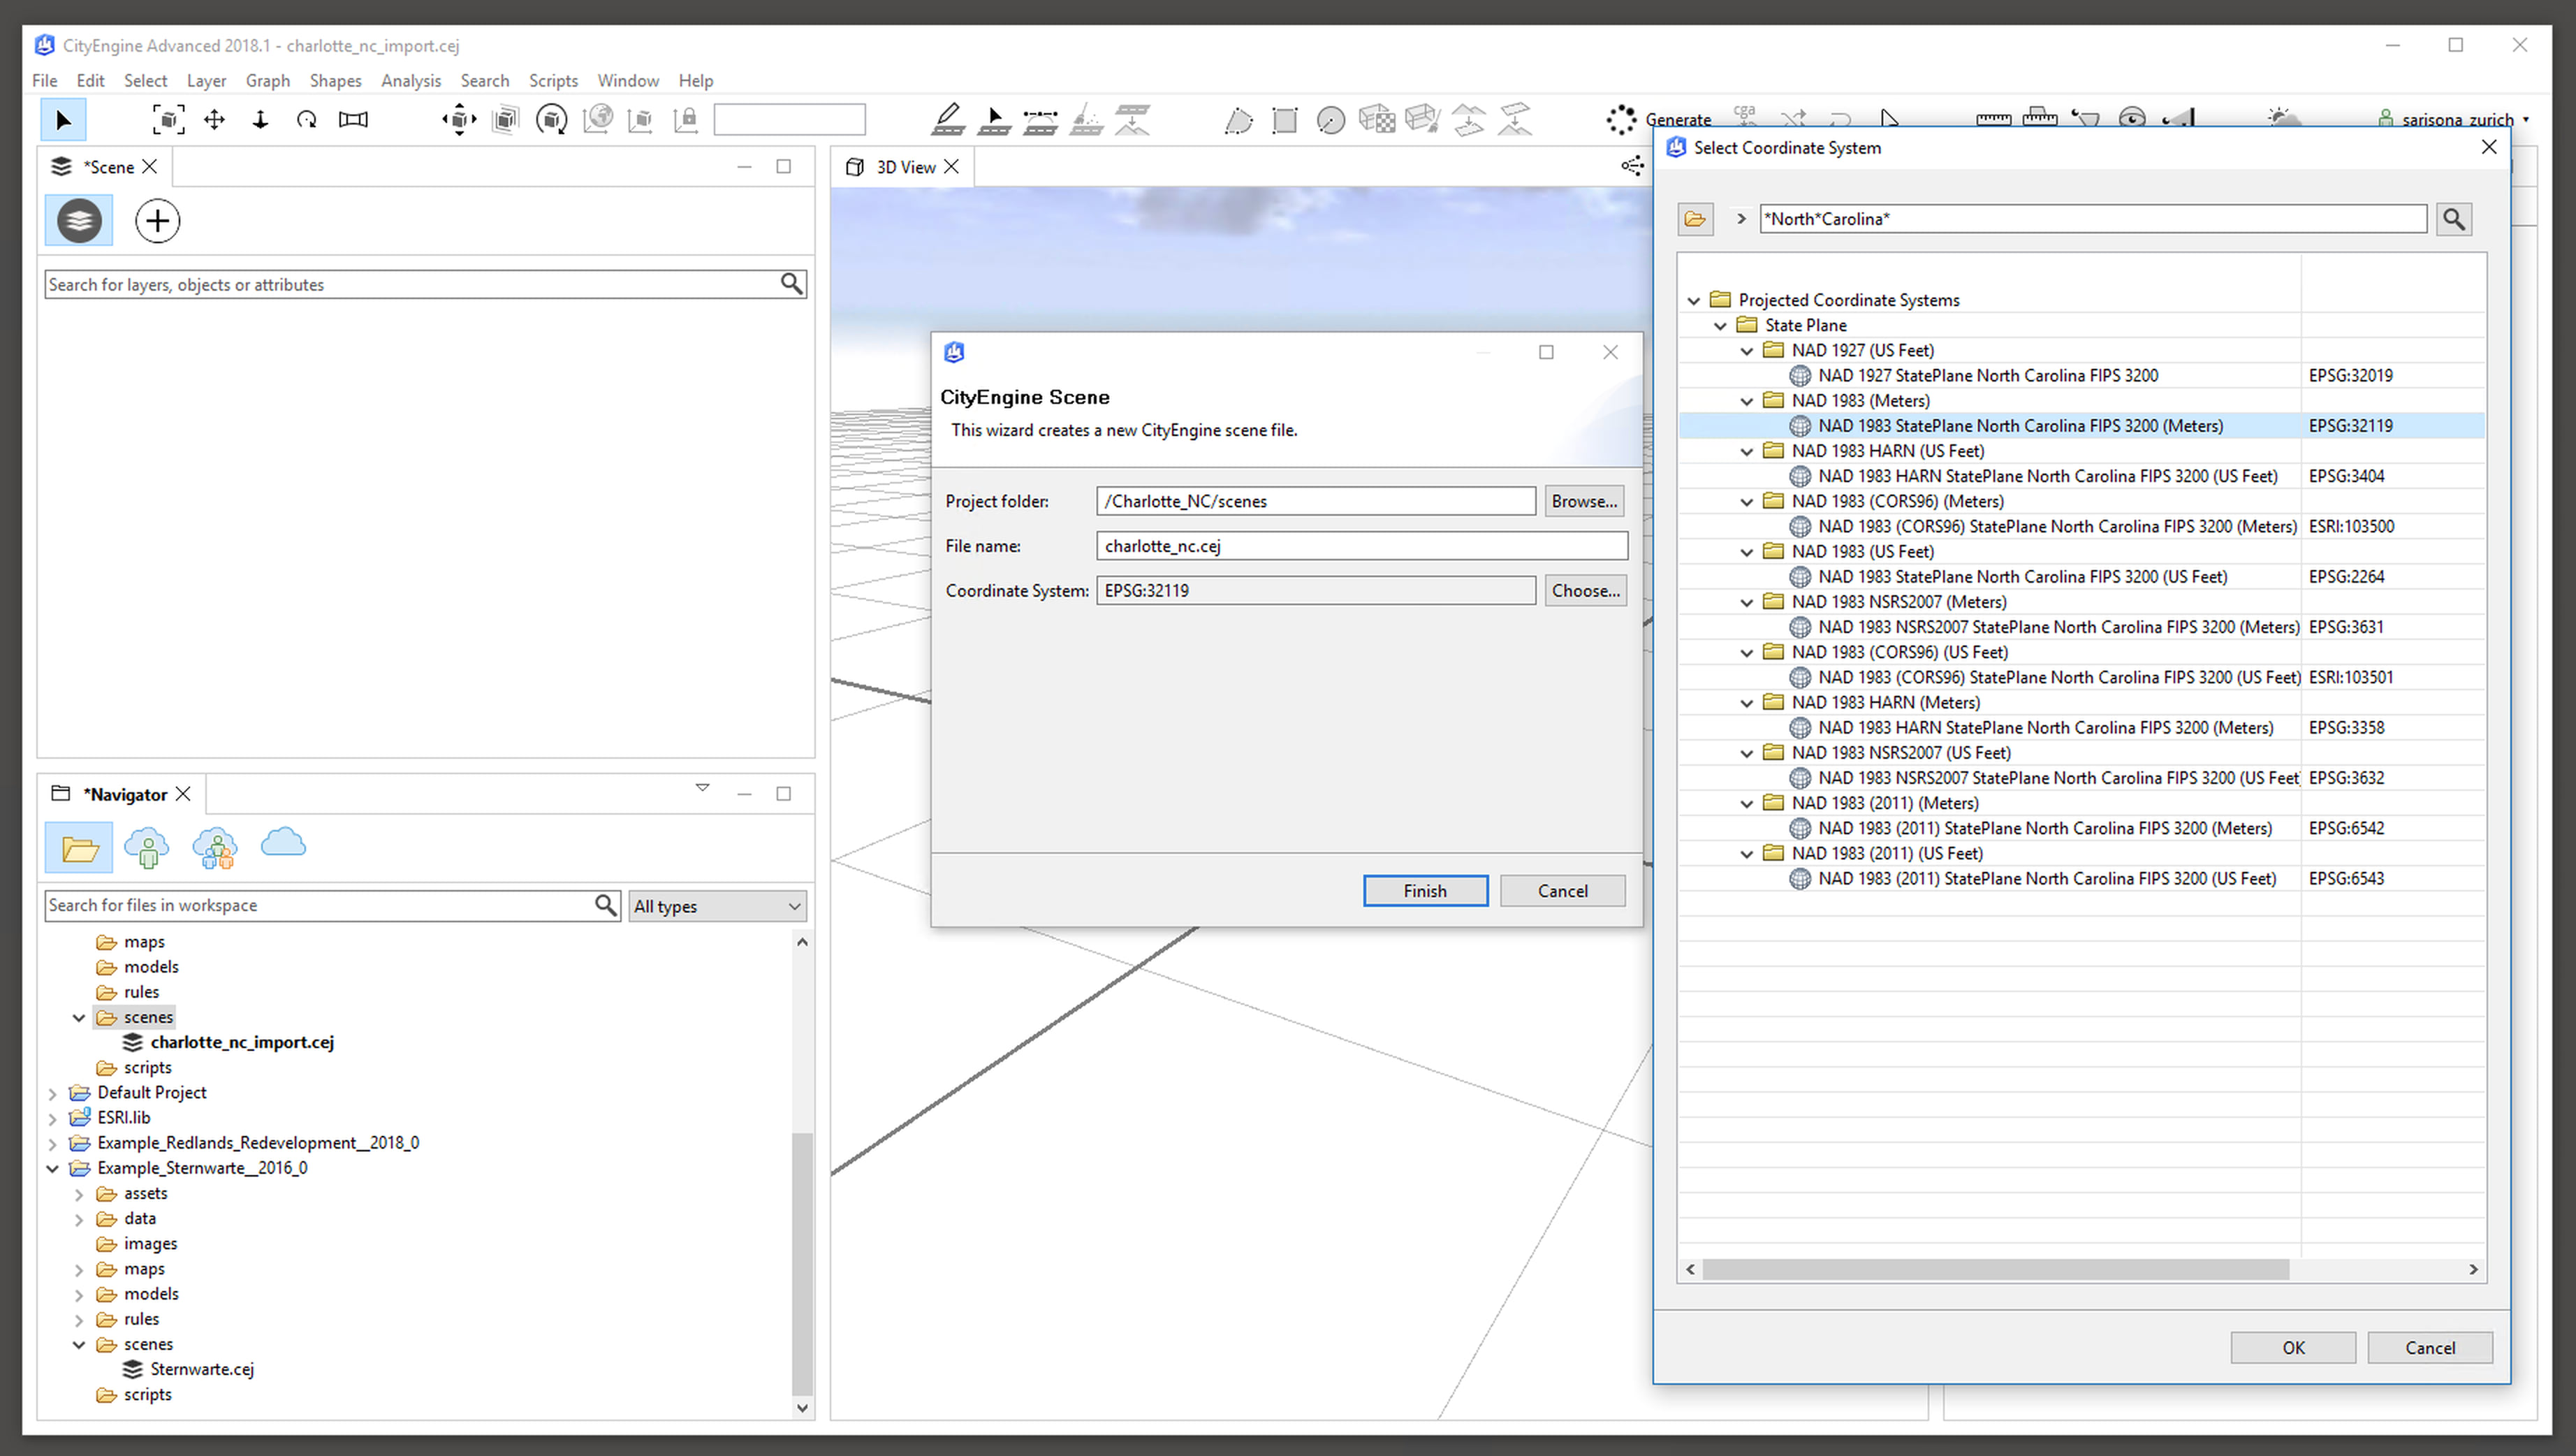This screenshot has width=2576, height=1456.
Task: Click the search magnifier in Select Coordinate System
Action: point(2454,219)
